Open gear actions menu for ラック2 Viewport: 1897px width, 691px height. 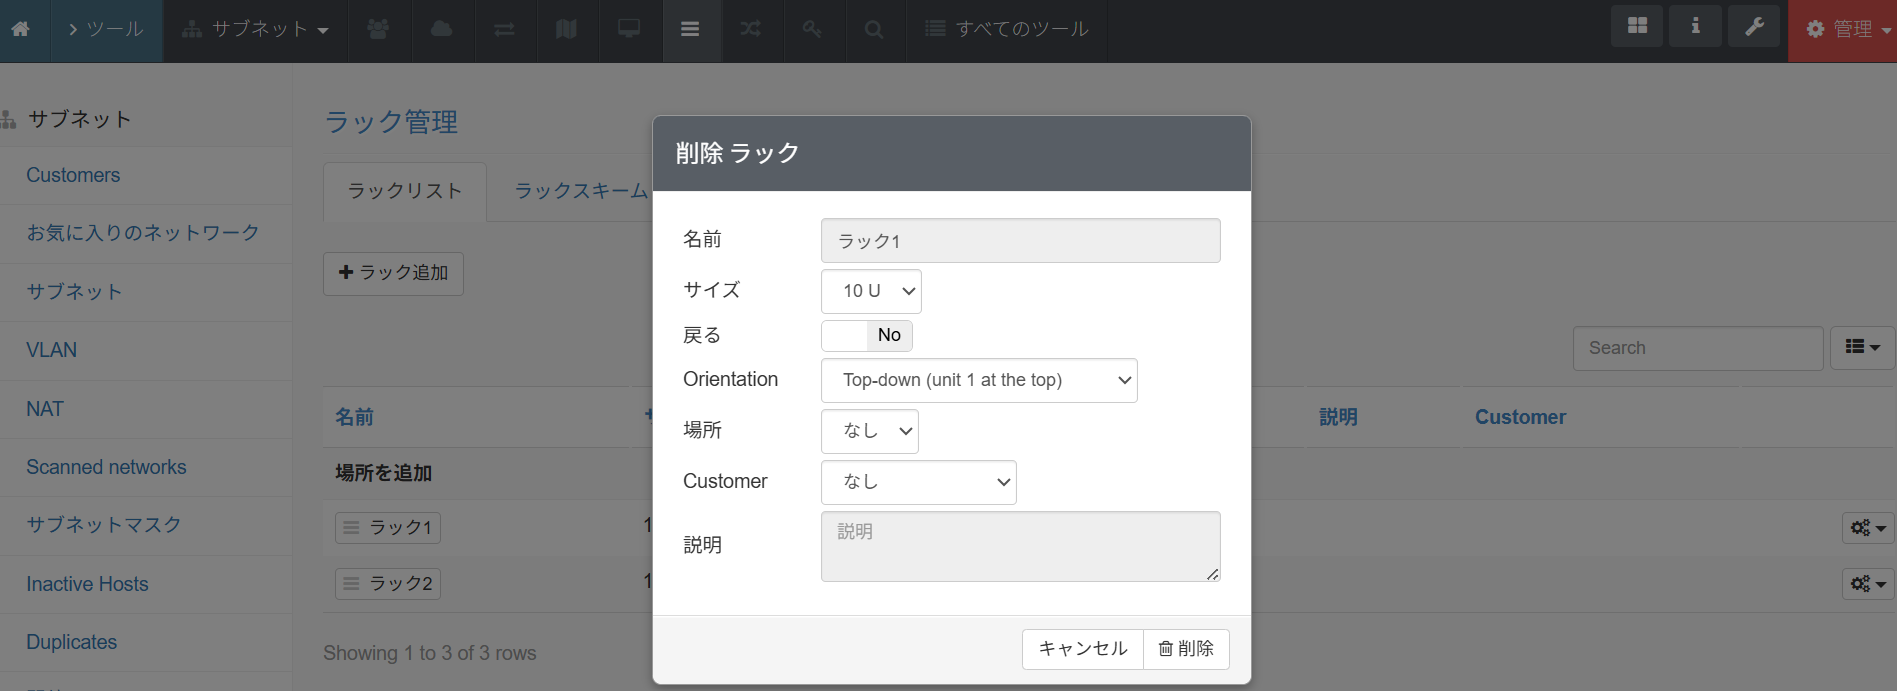1867,584
